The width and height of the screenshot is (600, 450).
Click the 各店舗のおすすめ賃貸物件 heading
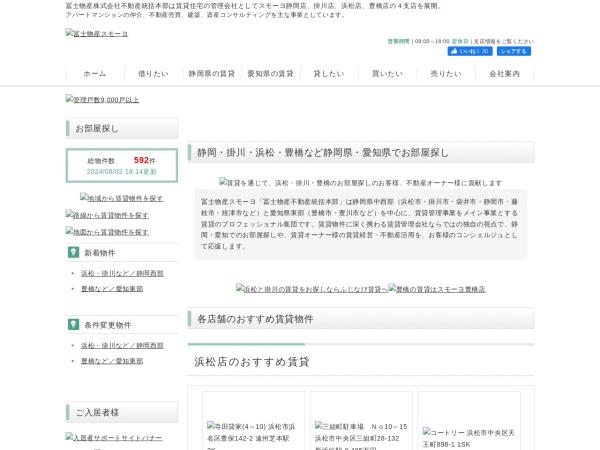tap(361, 318)
